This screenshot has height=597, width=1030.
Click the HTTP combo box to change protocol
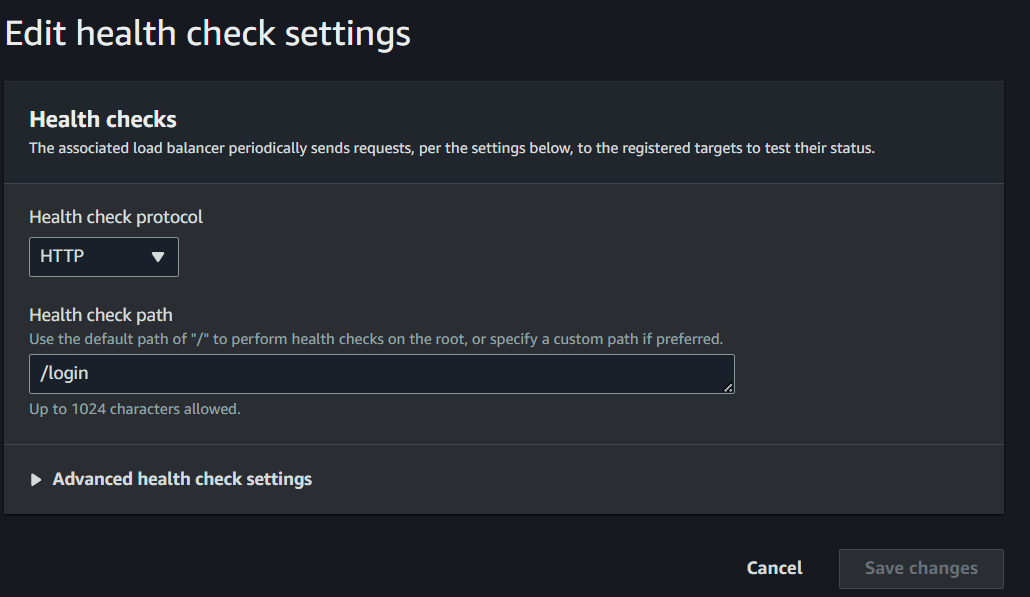(x=103, y=257)
